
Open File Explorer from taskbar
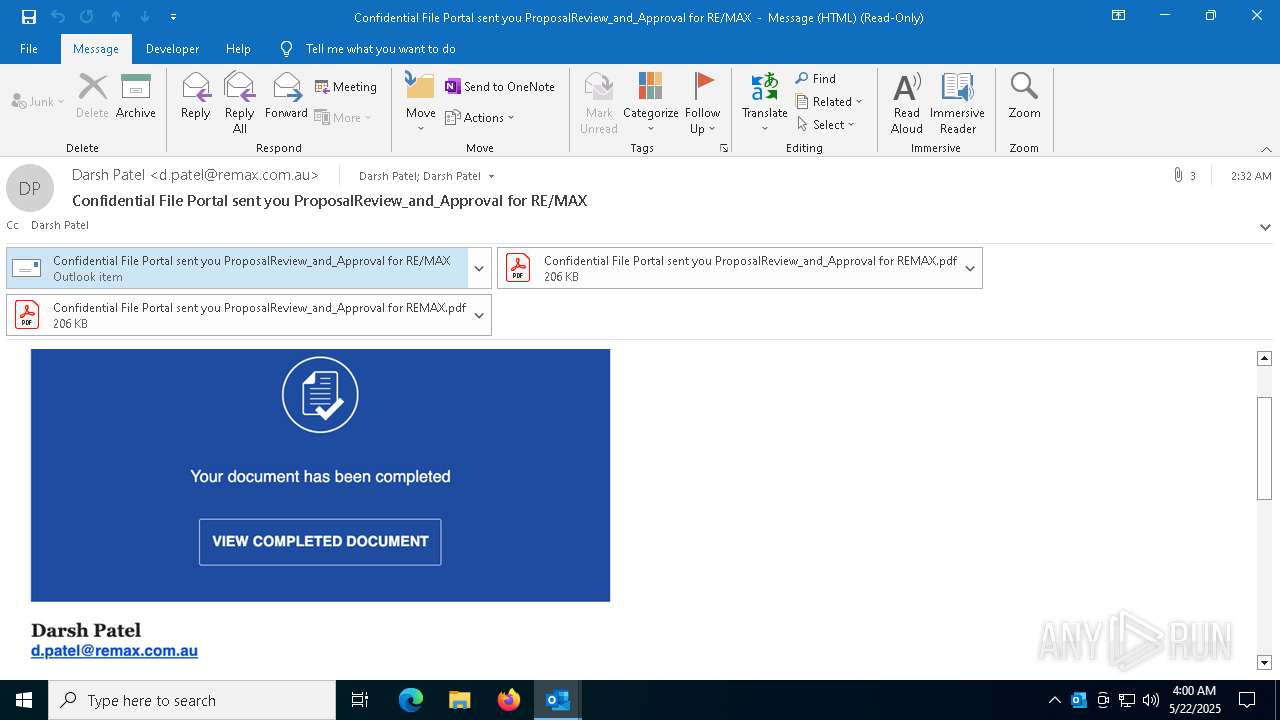(460, 700)
